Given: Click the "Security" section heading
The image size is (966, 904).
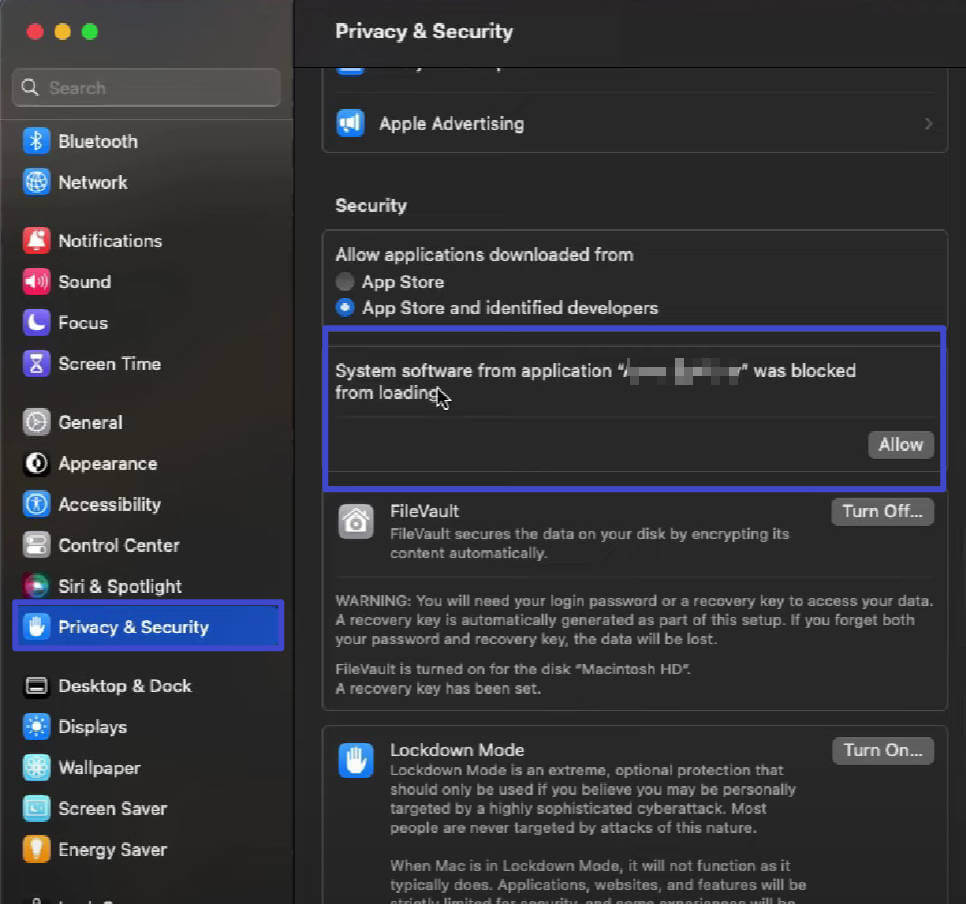Looking at the screenshot, I should tap(371, 205).
